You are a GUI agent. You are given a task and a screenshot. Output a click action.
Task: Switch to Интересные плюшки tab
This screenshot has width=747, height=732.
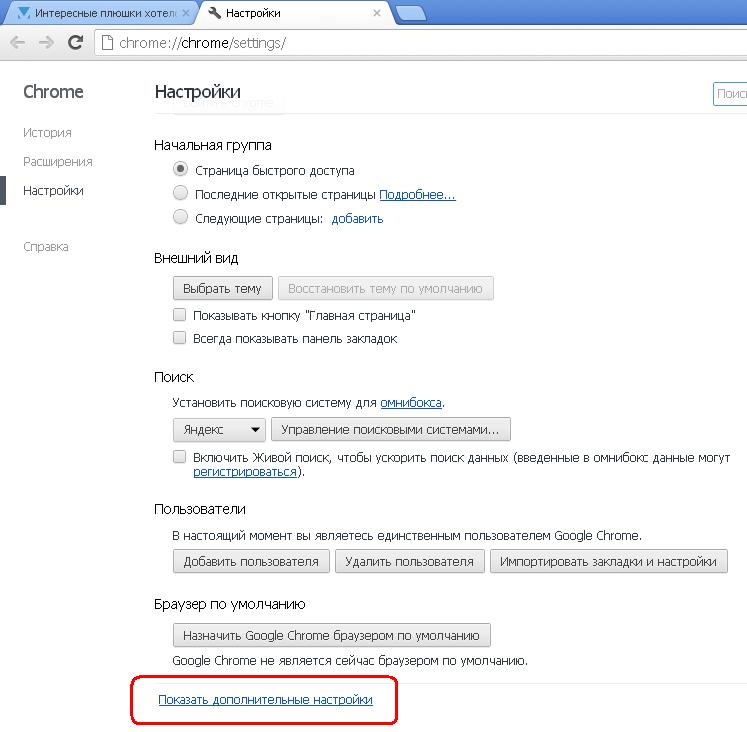click(x=100, y=13)
